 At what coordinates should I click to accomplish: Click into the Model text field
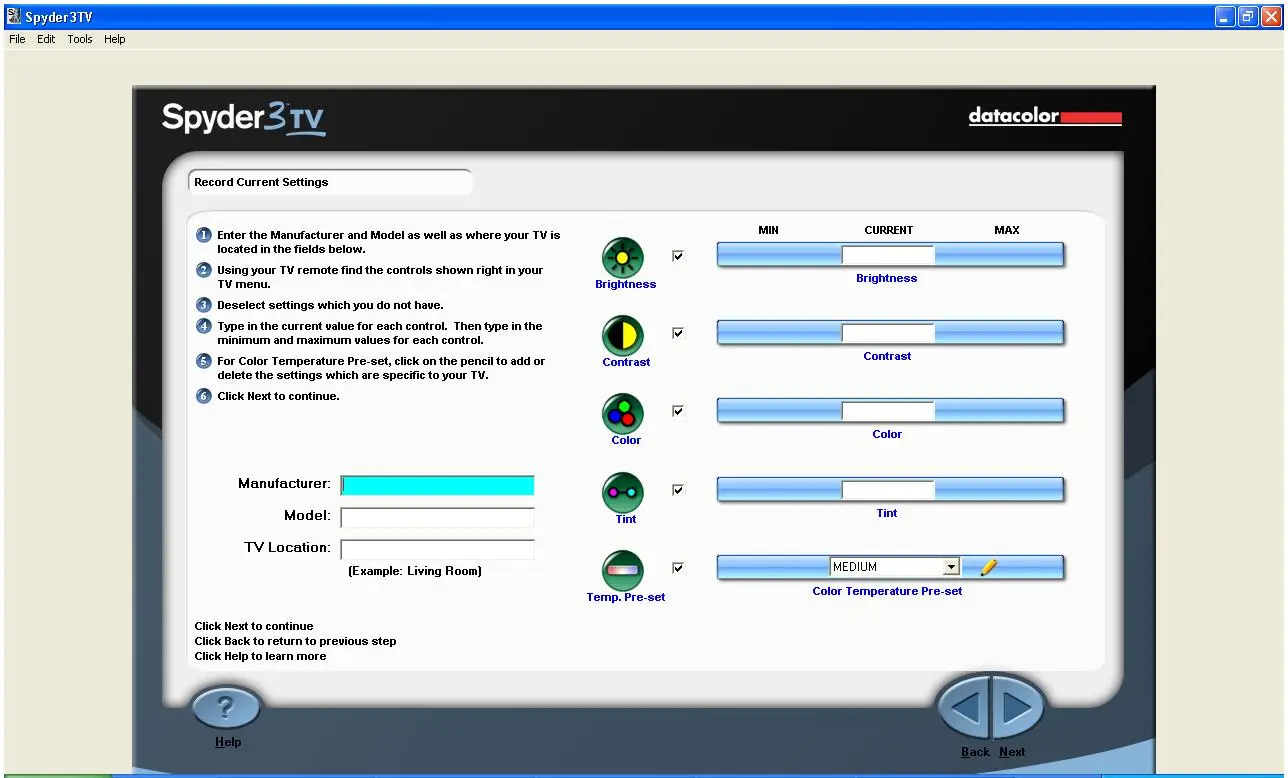437,517
